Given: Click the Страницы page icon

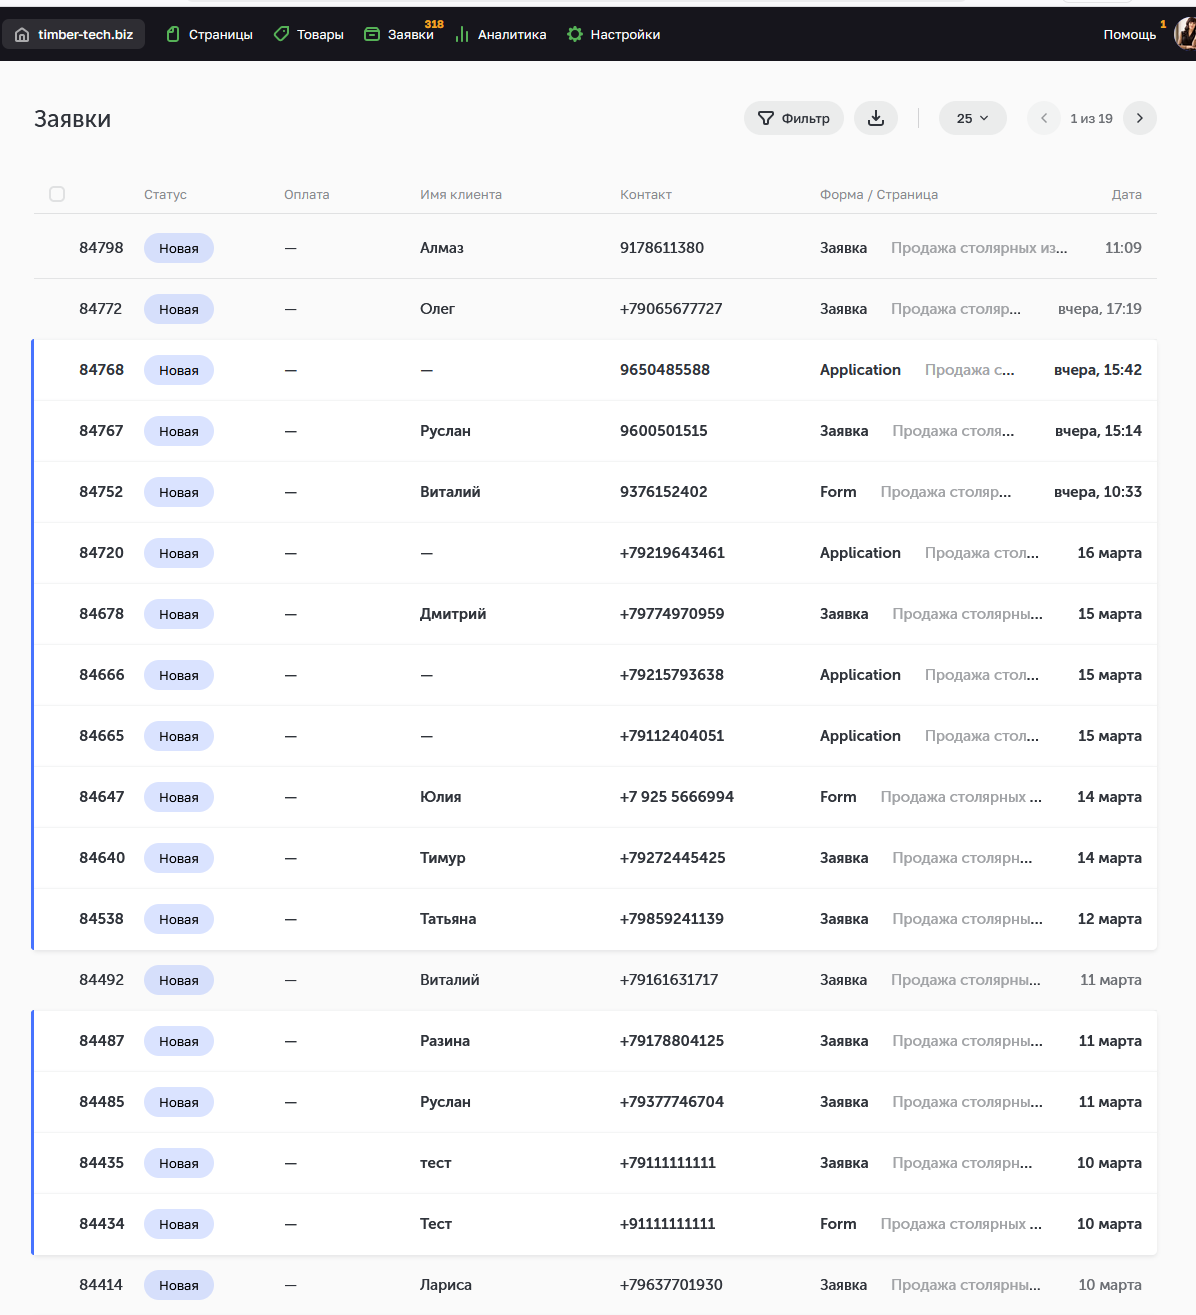Looking at the screenshot, I should pyautogui.click(x=173, y=35).
